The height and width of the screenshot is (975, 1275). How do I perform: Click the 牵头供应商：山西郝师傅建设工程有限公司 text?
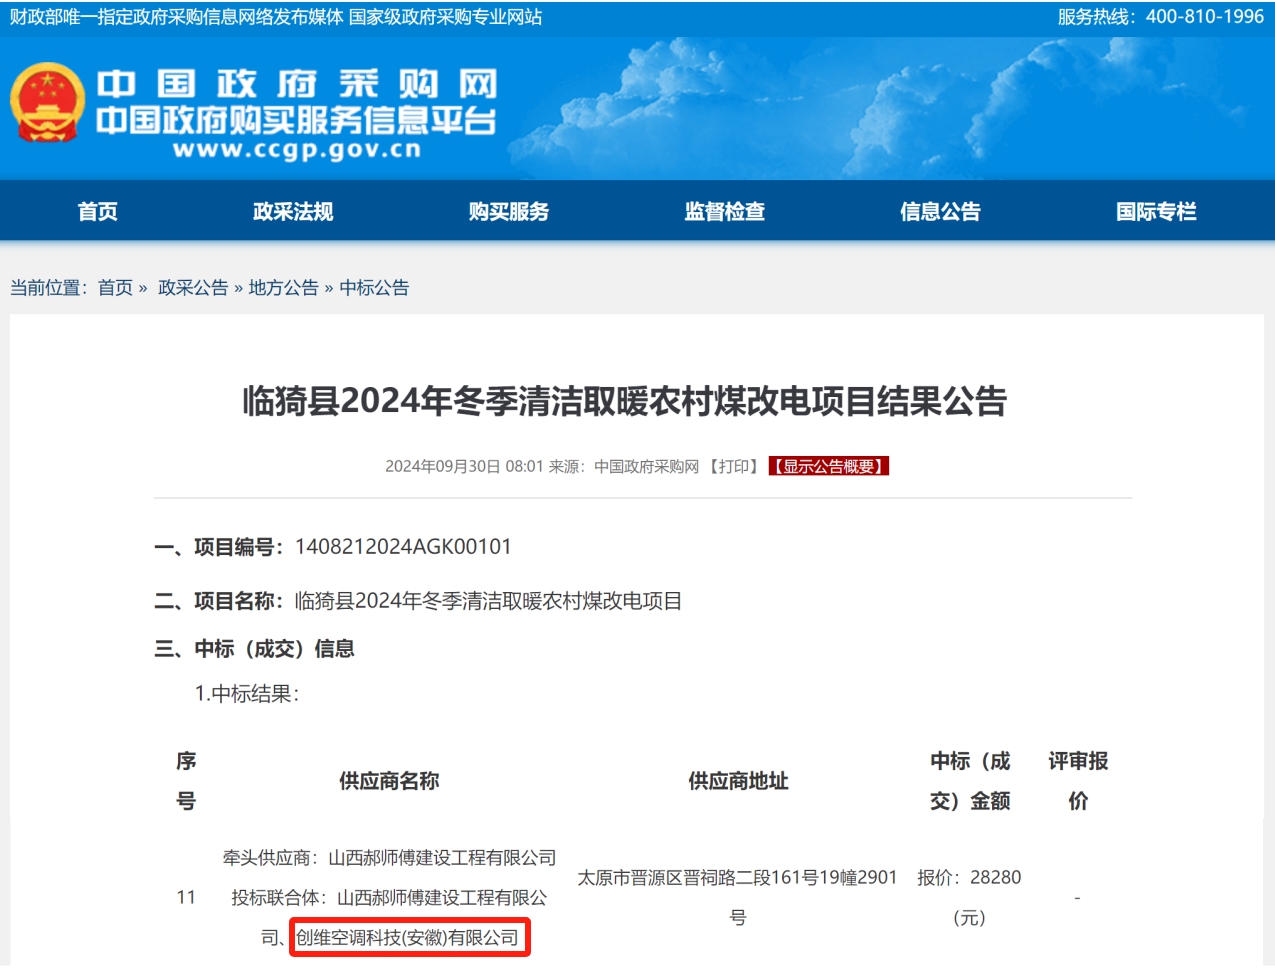(389, 858)
